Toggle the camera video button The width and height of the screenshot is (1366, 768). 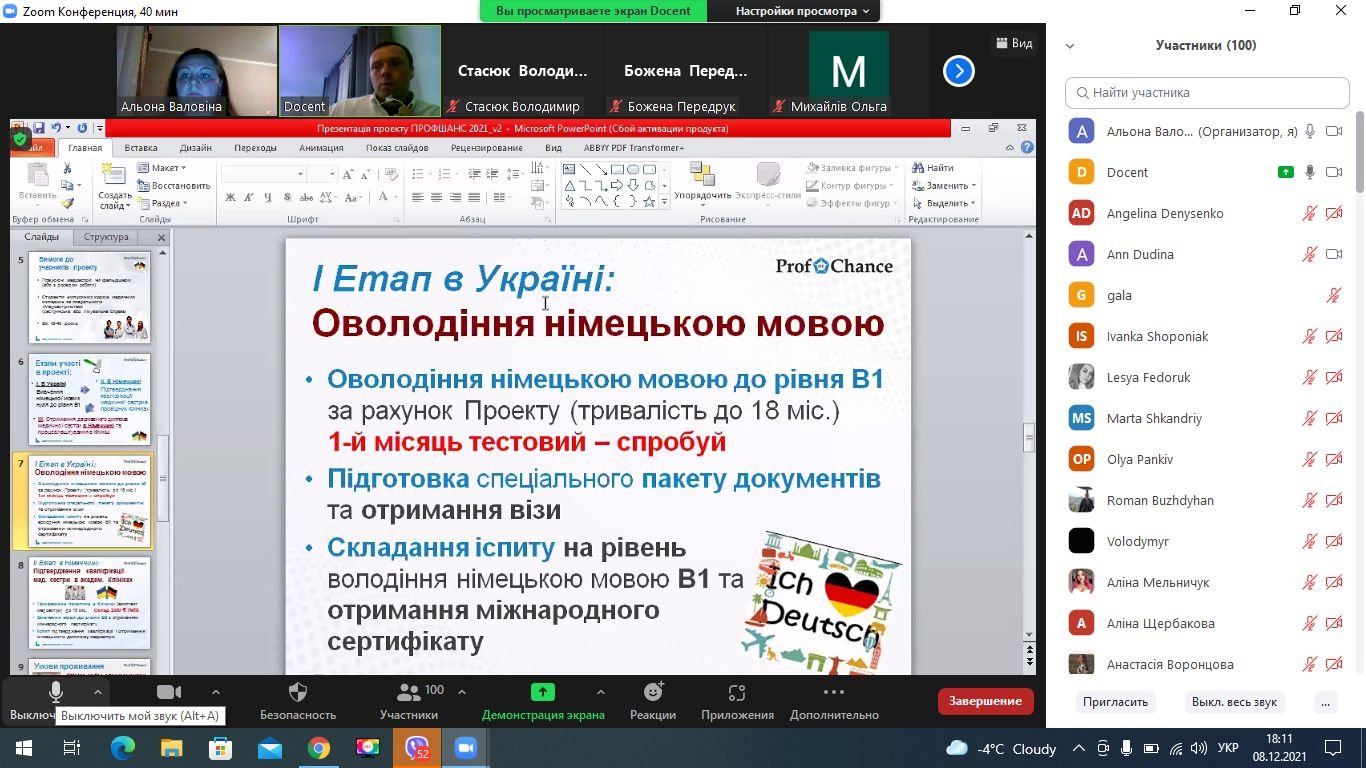(x=169, y=692)
